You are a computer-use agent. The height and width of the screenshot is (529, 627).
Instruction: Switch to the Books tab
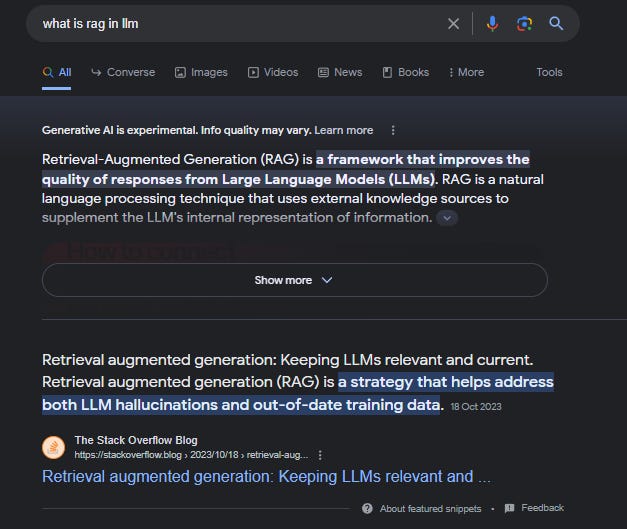pyautogui.click(x=406, y=72)
